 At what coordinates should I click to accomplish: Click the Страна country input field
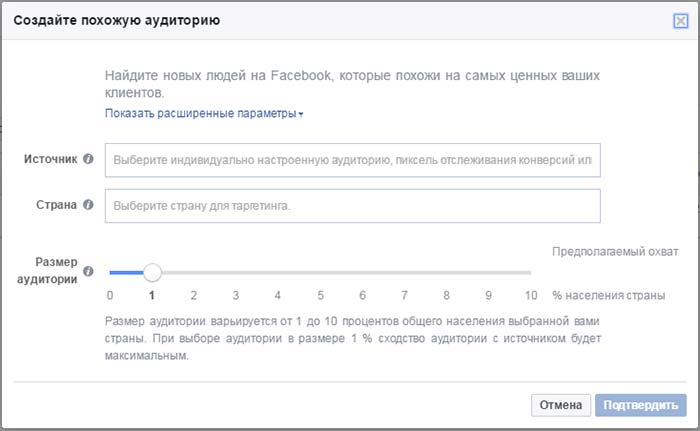(x=352, y=206)
